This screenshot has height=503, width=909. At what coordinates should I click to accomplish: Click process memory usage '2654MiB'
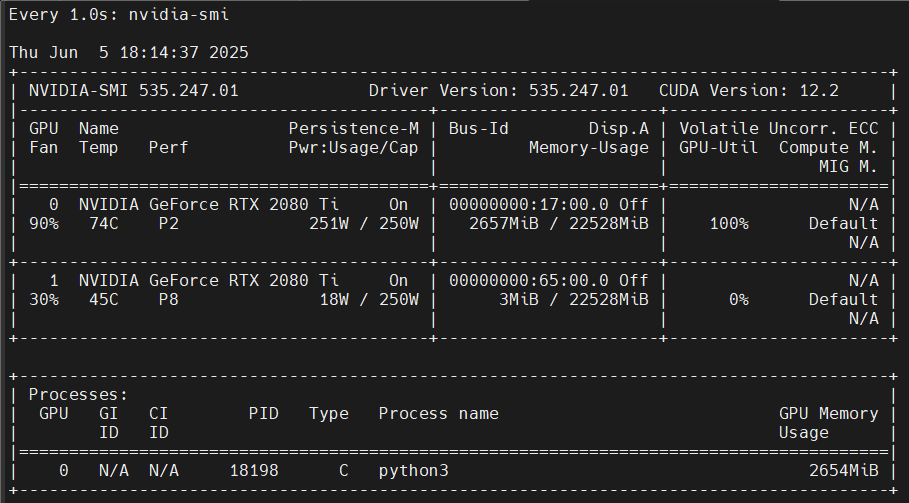point(843,471)
